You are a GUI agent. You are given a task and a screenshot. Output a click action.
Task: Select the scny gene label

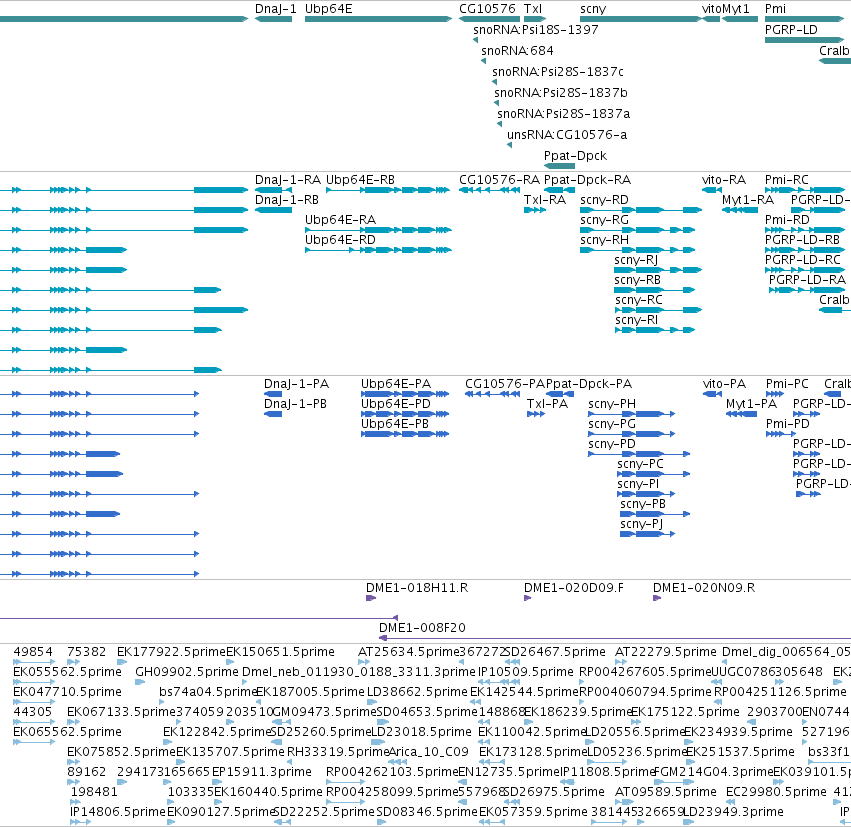point(593,9)
